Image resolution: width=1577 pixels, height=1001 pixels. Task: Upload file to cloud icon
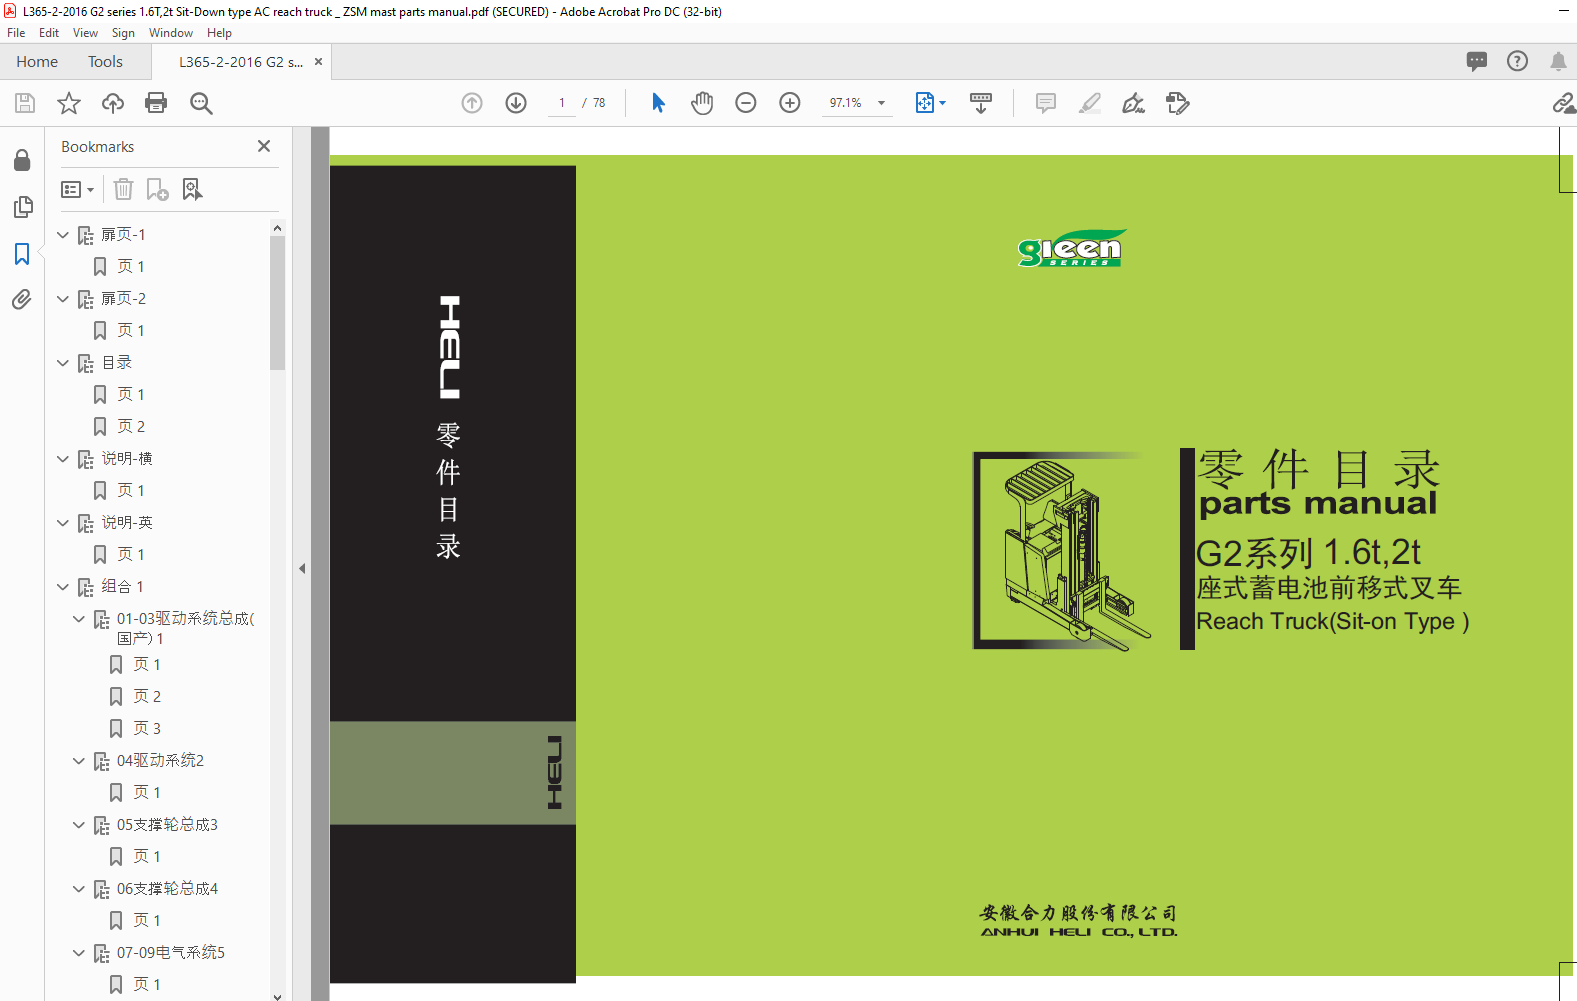[x=113, y=103]
